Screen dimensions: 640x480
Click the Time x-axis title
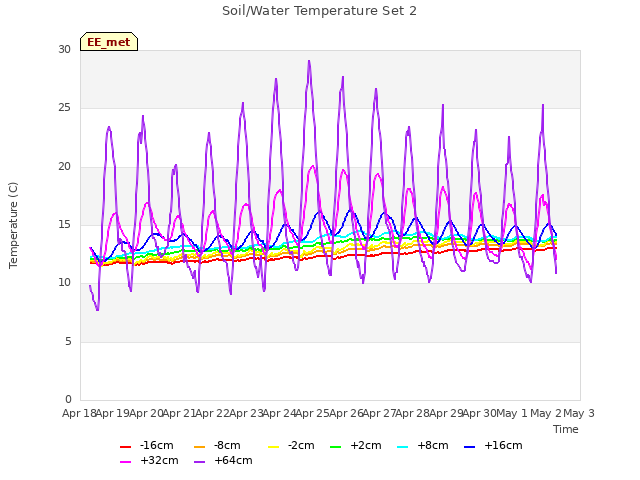point(566,429)
